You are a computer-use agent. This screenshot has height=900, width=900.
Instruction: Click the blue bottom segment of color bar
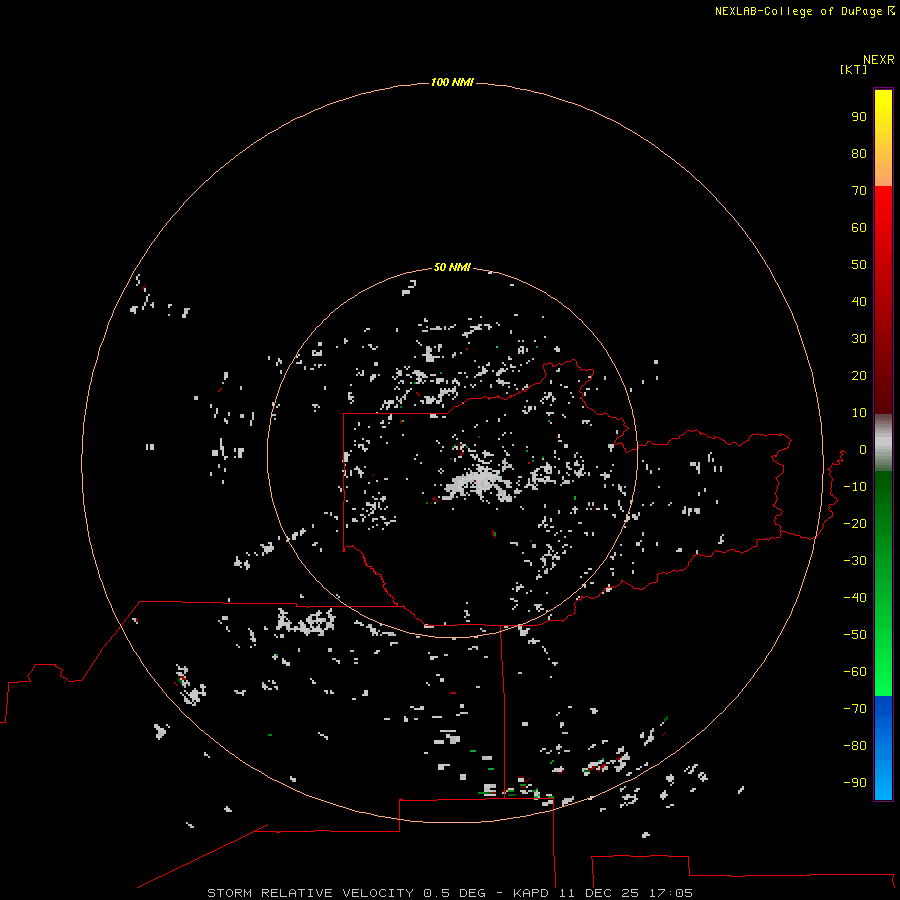[x=883, y=748]
